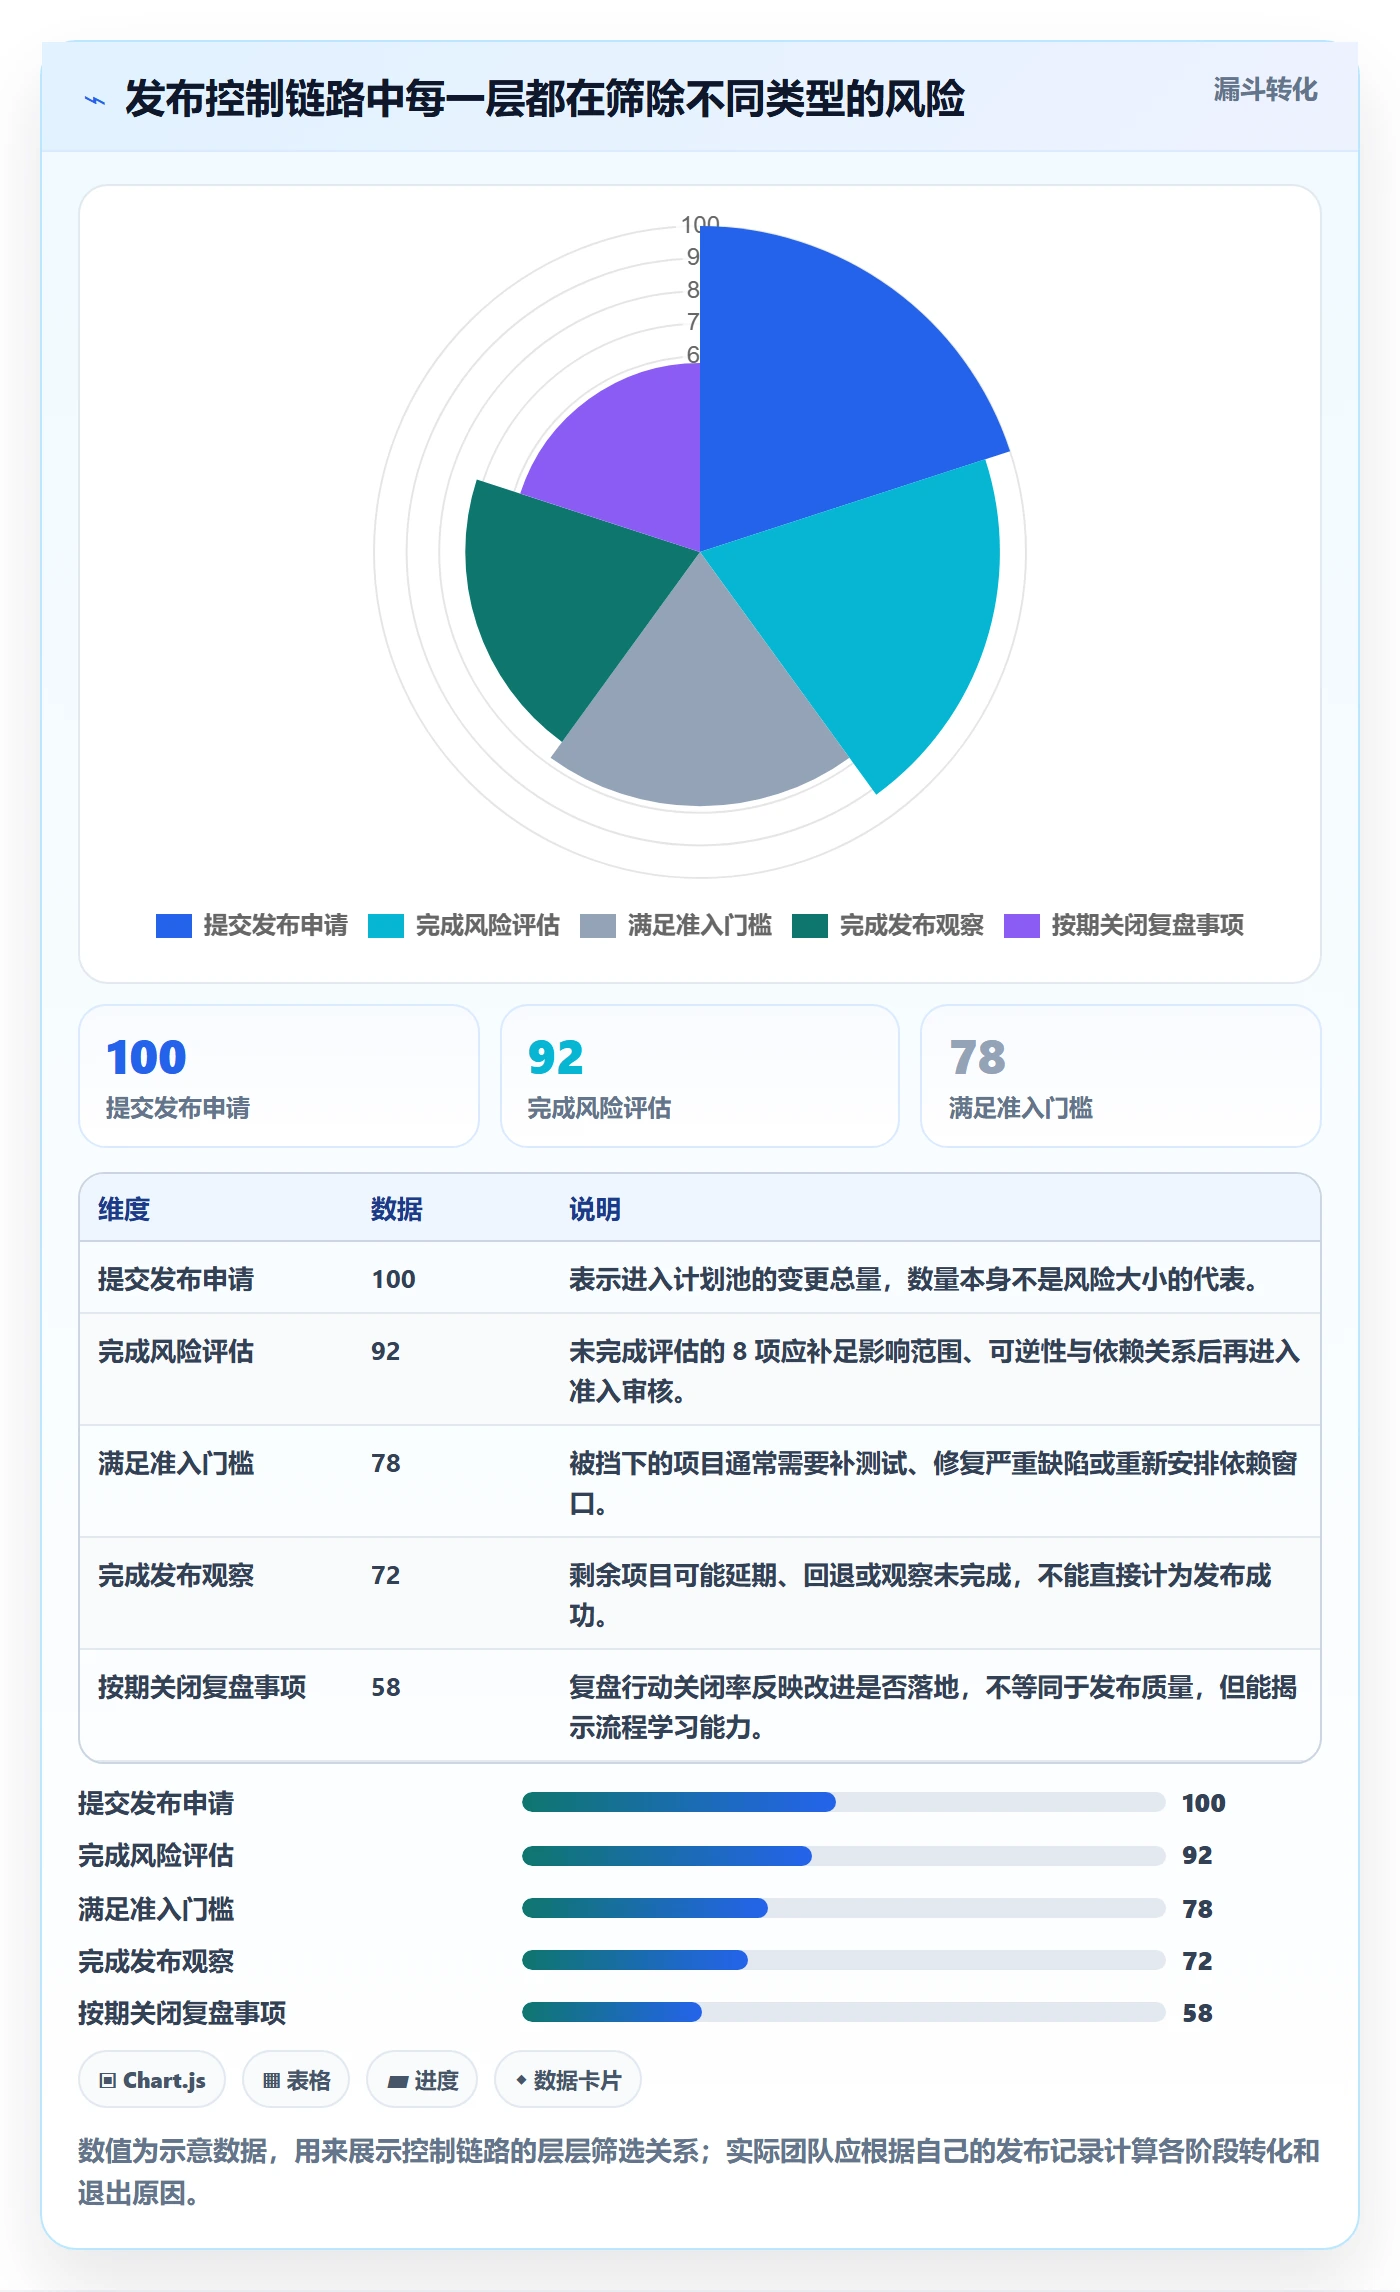Click the 提交发布申请 progress bar
Image resolution: width=1400 pixels, height=2292 pixels.
843,1802
